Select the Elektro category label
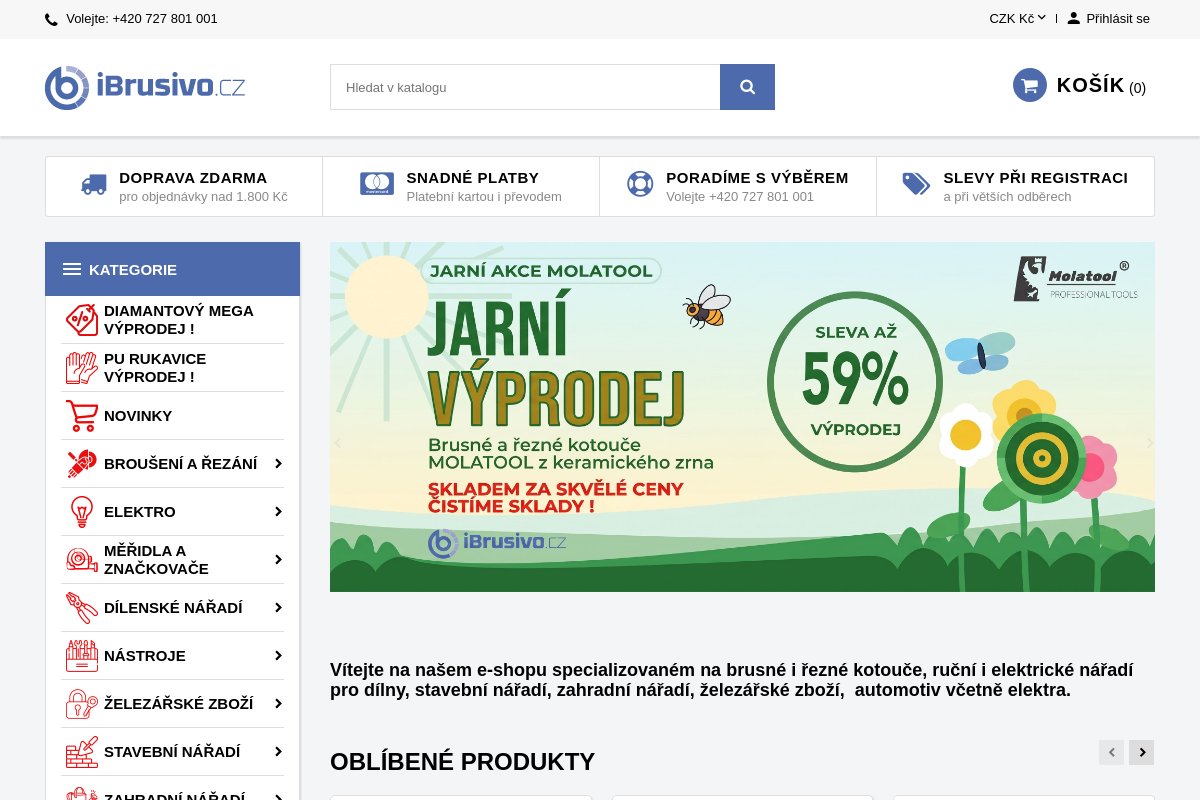This screenshot has height=800, width=1200. [140, 512]
